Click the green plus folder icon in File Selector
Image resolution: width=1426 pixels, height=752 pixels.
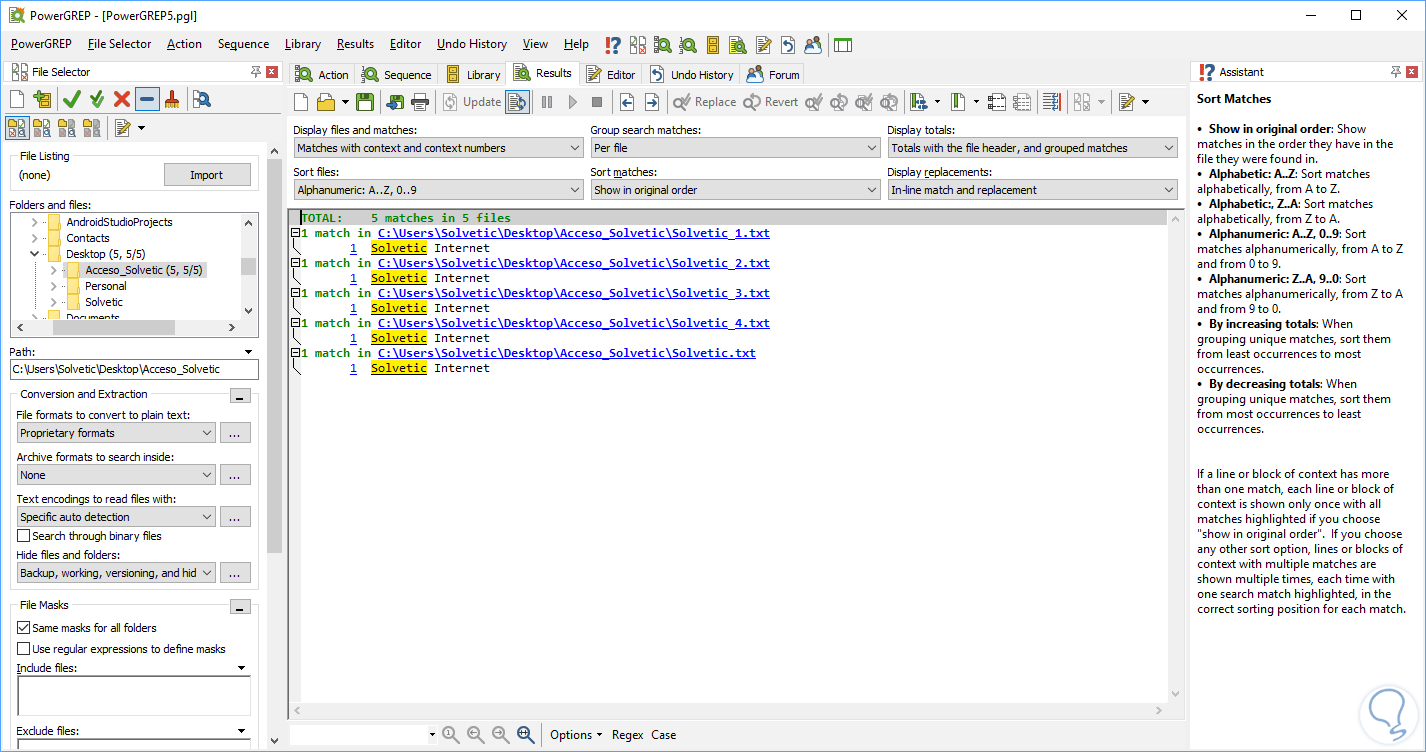(x=42, y=99)
